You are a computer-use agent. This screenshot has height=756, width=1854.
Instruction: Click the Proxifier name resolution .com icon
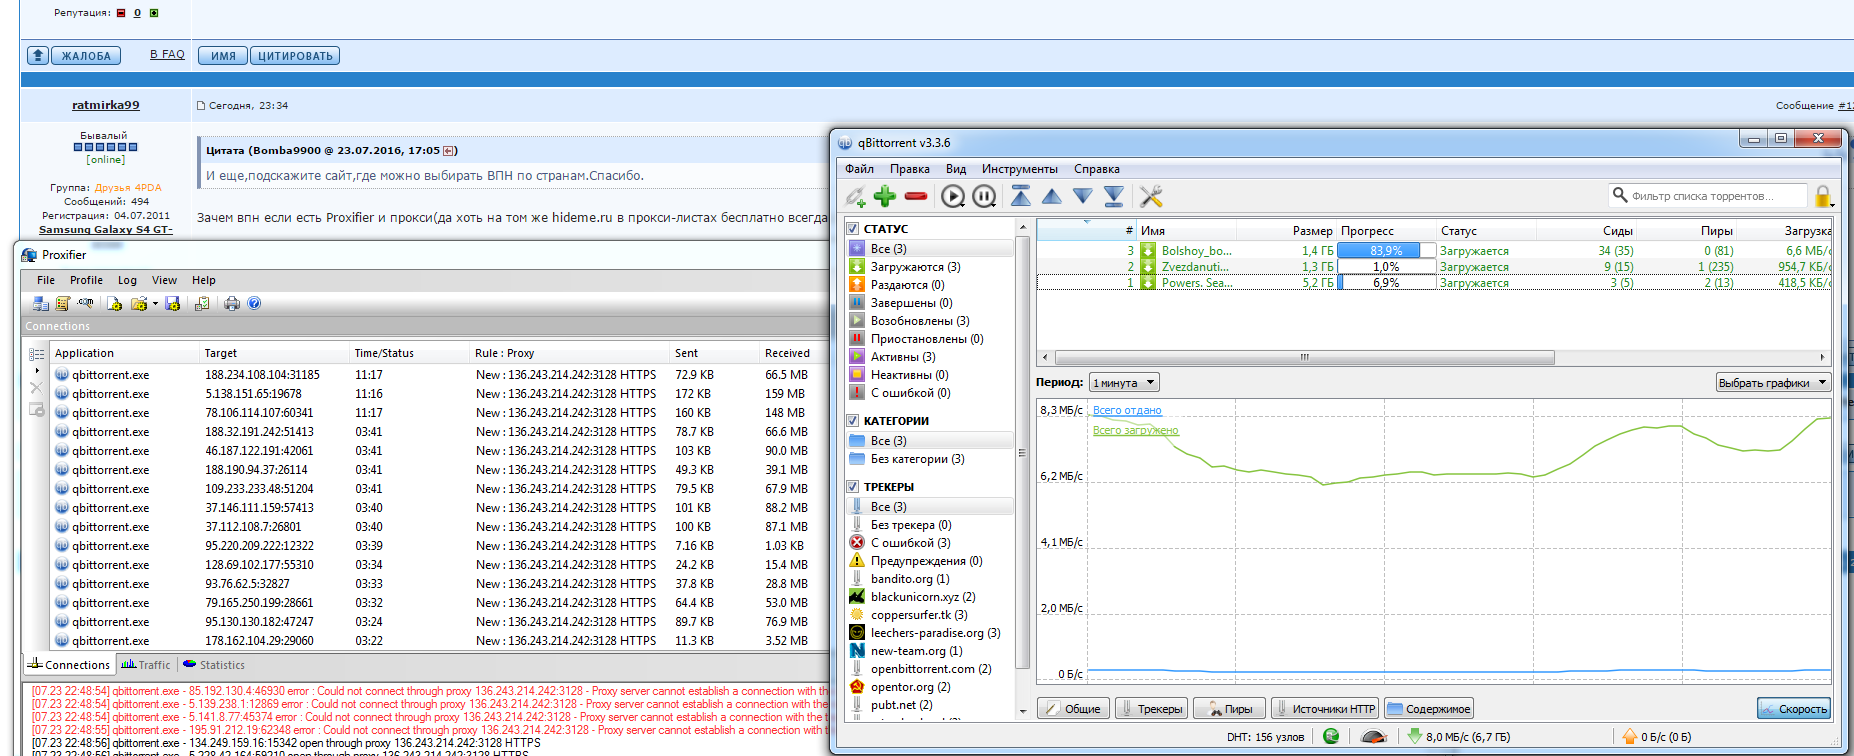coord(86,303)
